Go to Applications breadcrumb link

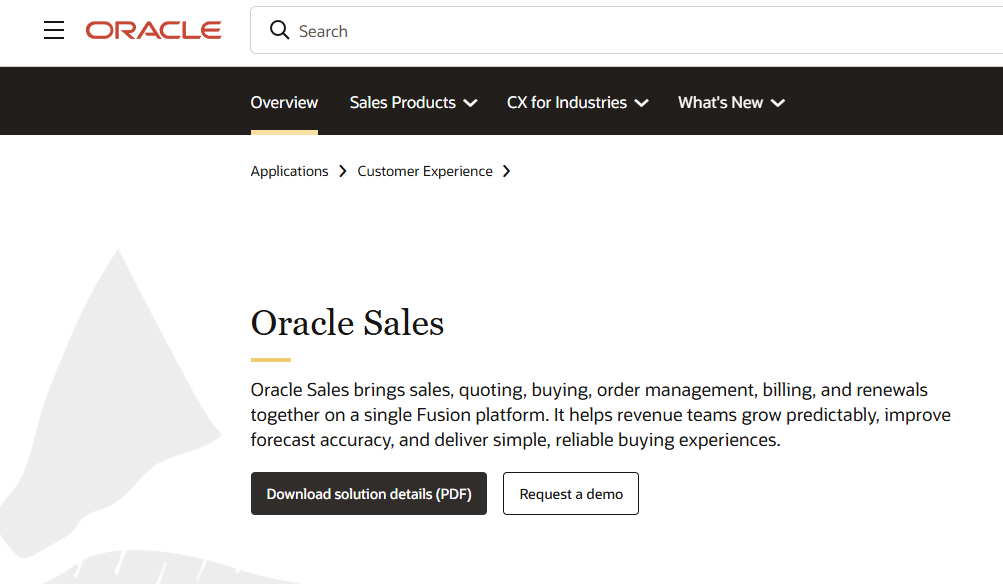coord(289,171)
